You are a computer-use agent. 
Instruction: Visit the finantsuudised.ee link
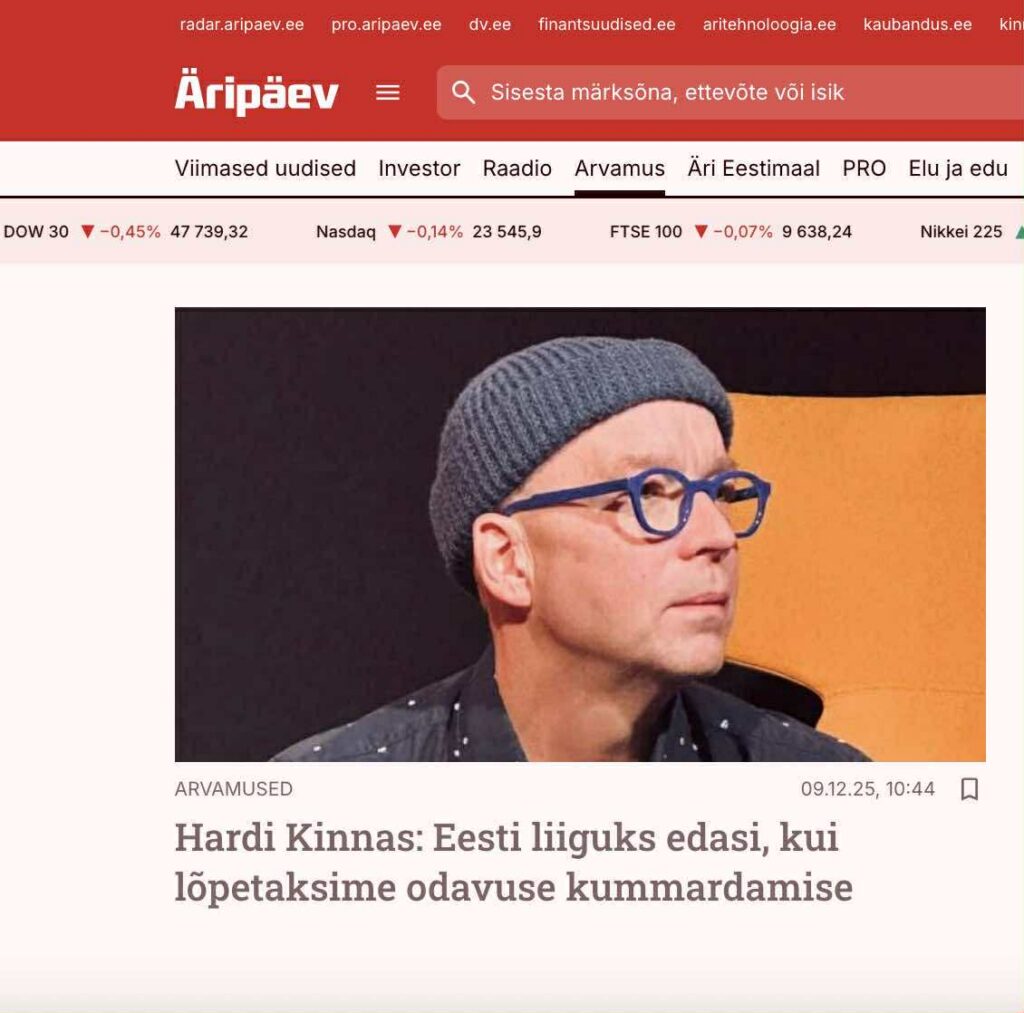pyautogui.click(x=607, y=25)
